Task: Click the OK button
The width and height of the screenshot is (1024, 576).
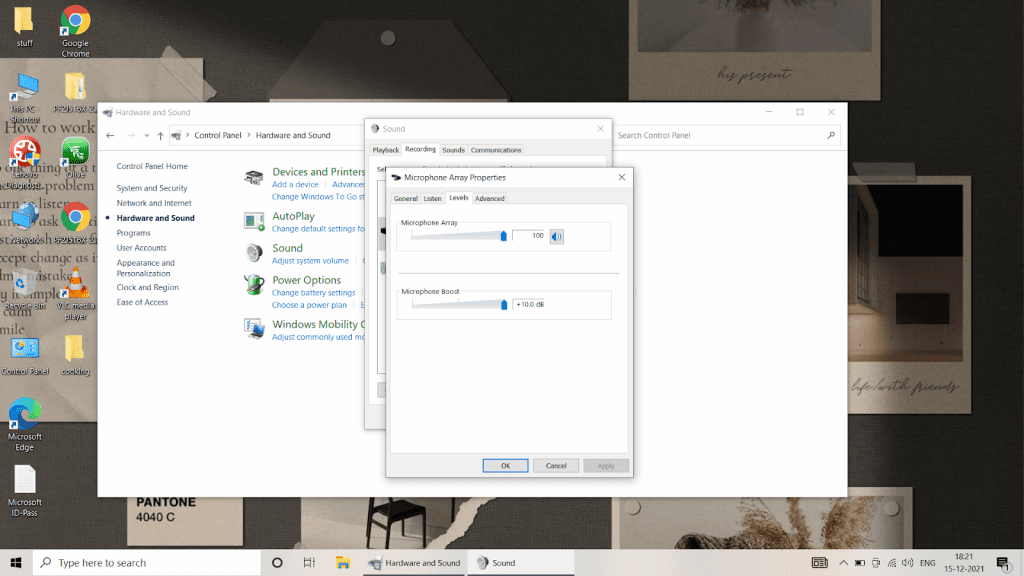Action: point(505,465)
